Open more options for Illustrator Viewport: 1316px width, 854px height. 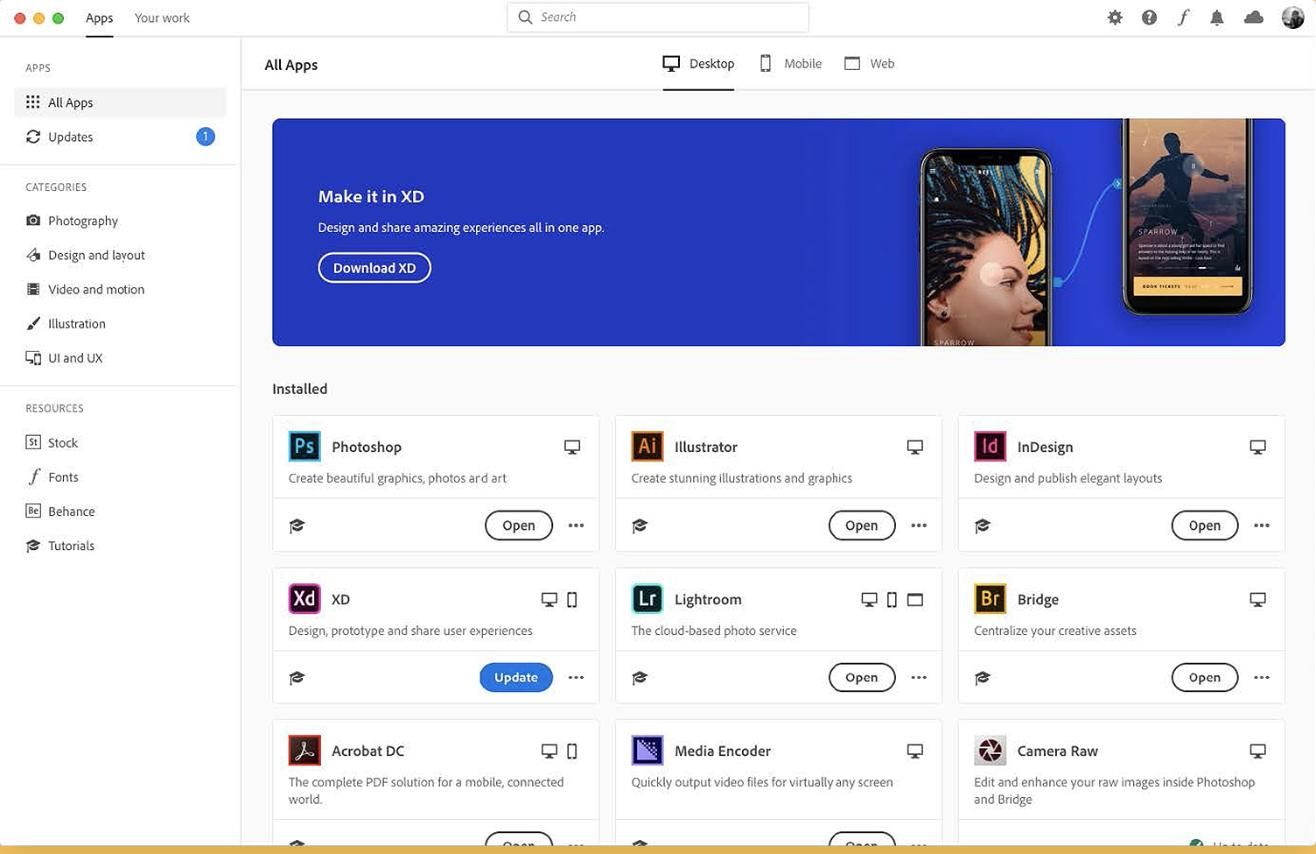pyautogui.click(x=919, y=524)
